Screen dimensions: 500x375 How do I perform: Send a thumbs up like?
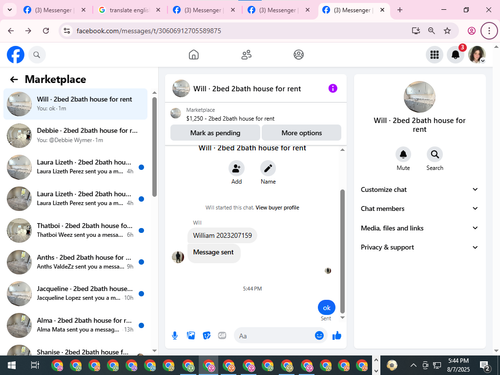337,336
